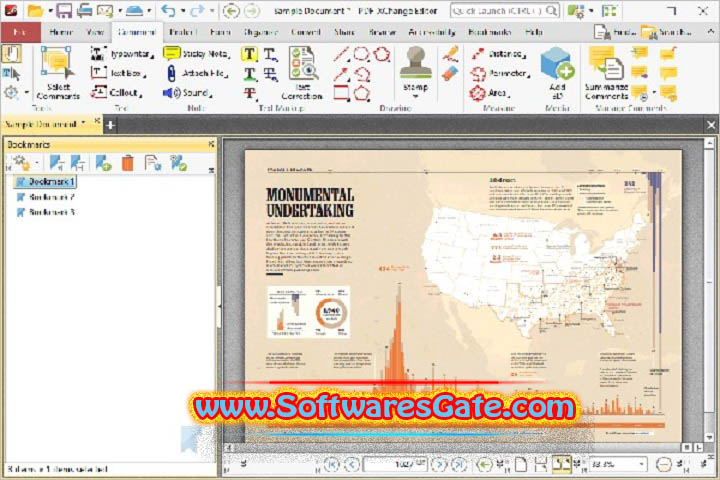Delete bookmark with the orange trash icon
Image resolution: width=720 pixels, height=480 pixels.
128,163
